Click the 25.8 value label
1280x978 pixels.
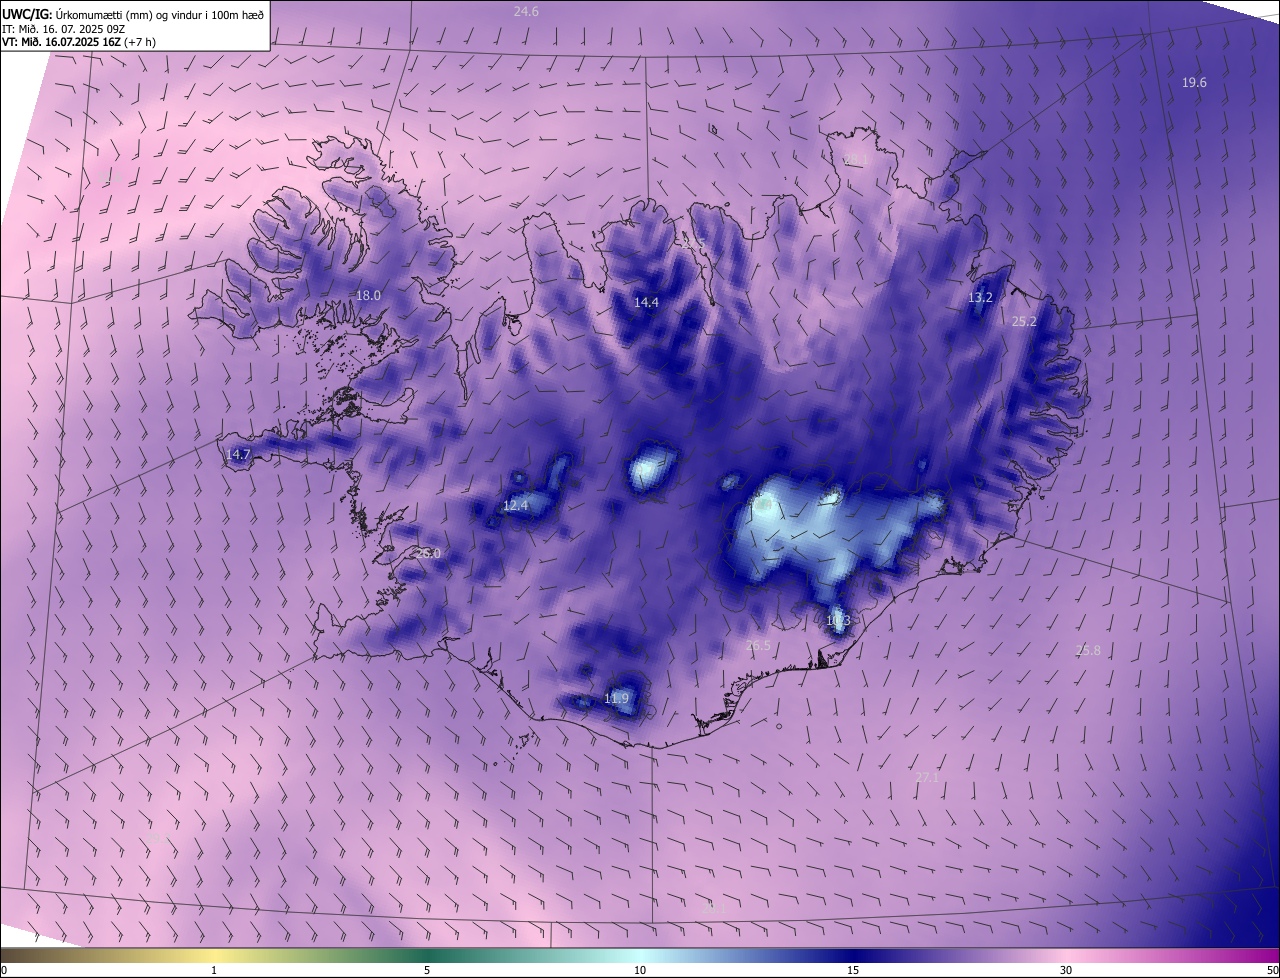click(x=1088, y=651)
